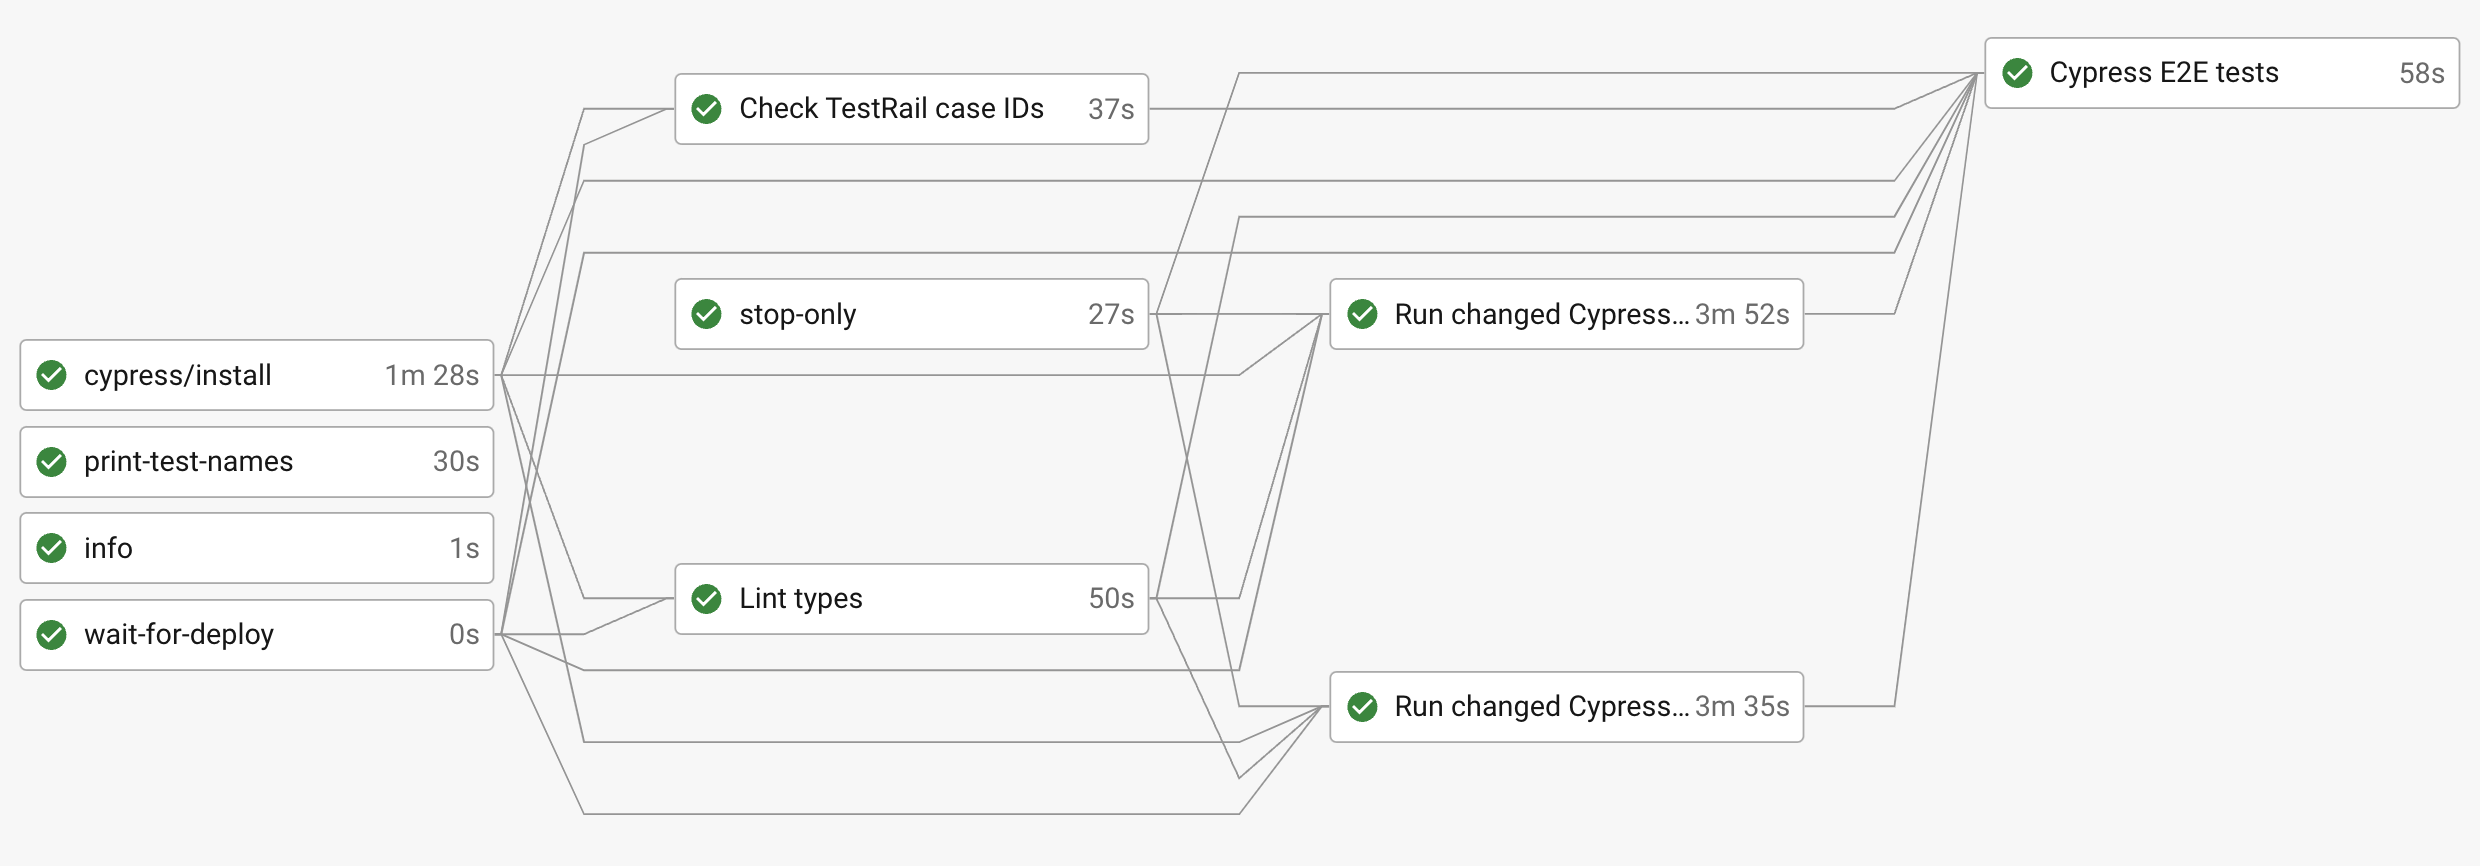Click the 3m 35s duration on Run changed Cypress
The height and width of the screenshot is (866, 2480).
tap(1742, 707)
